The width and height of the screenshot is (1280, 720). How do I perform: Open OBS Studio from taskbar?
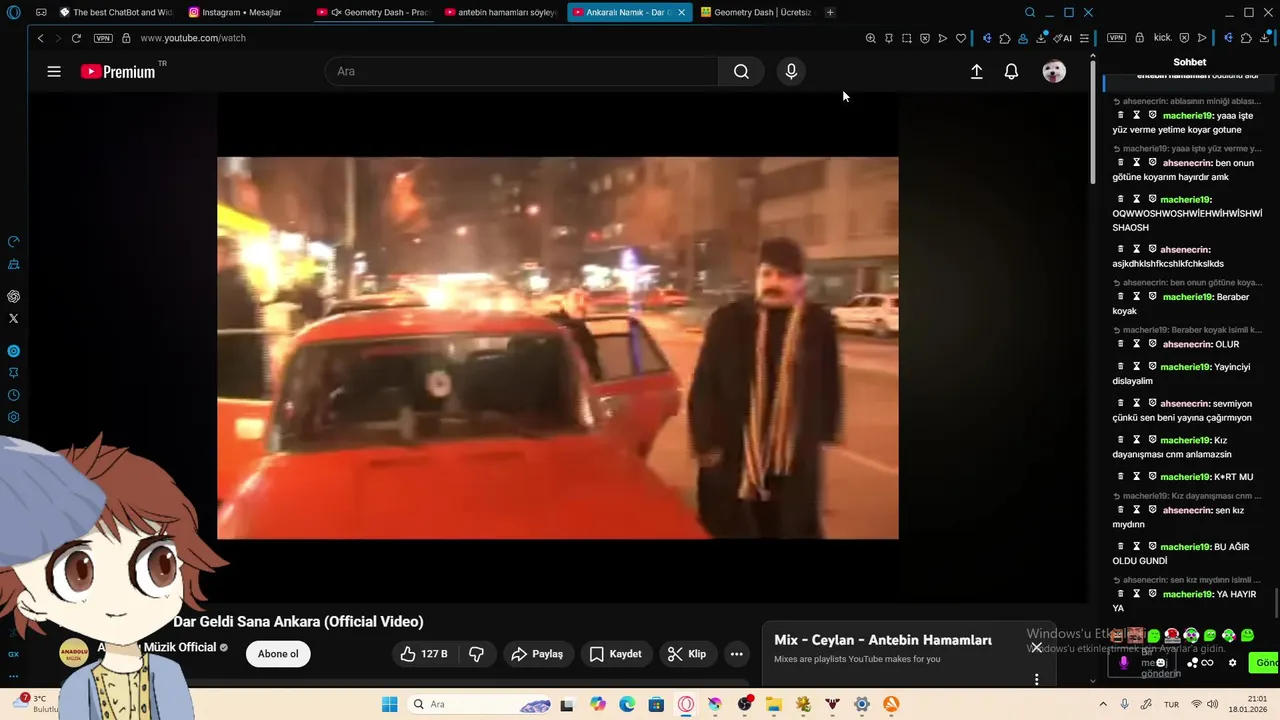745,704
